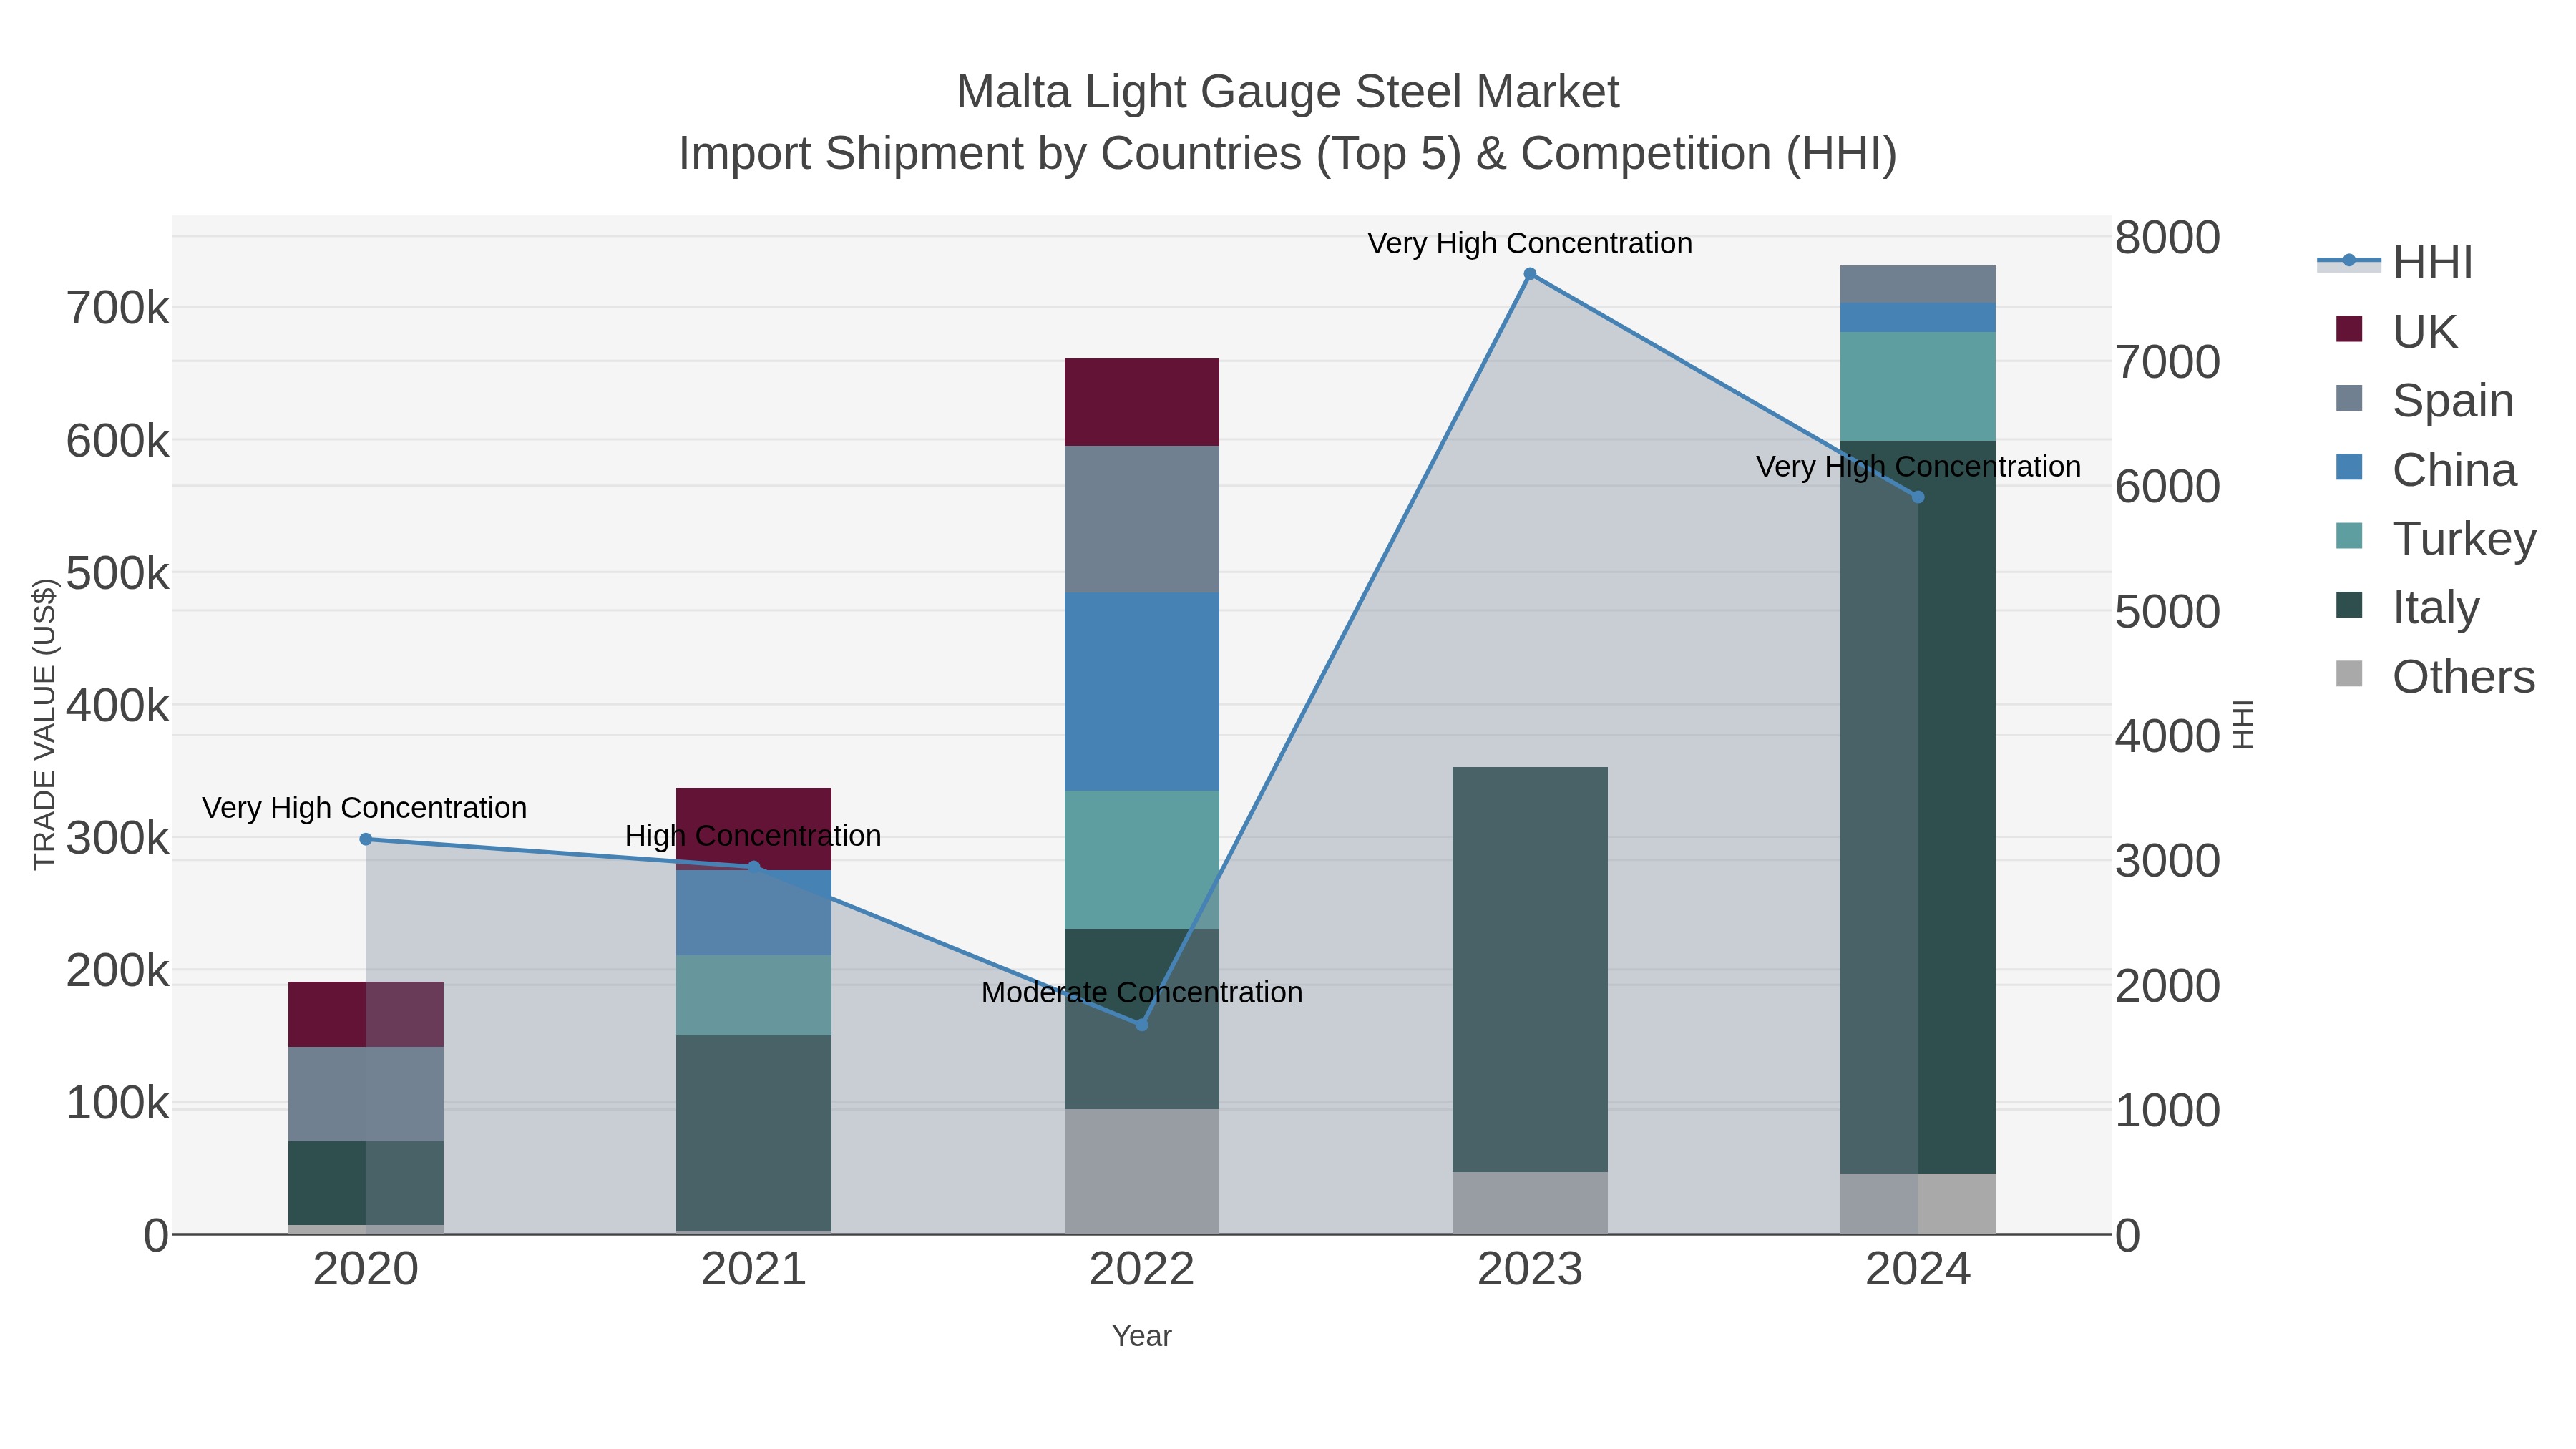Click the 2020 x-axis tick label
Screen dimensions: 2576x1449
coord(366,1270)
